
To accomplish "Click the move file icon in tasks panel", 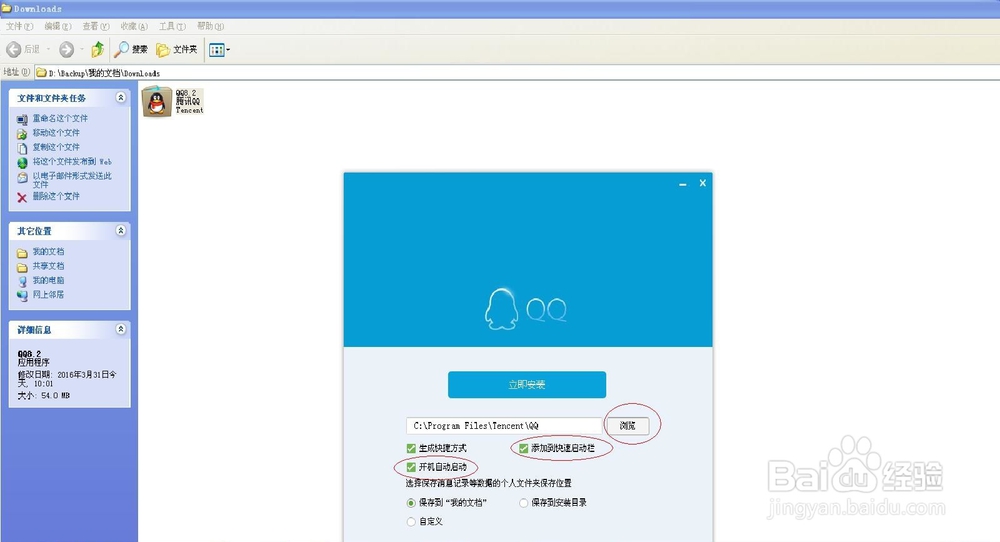I will tap(22, 134).
